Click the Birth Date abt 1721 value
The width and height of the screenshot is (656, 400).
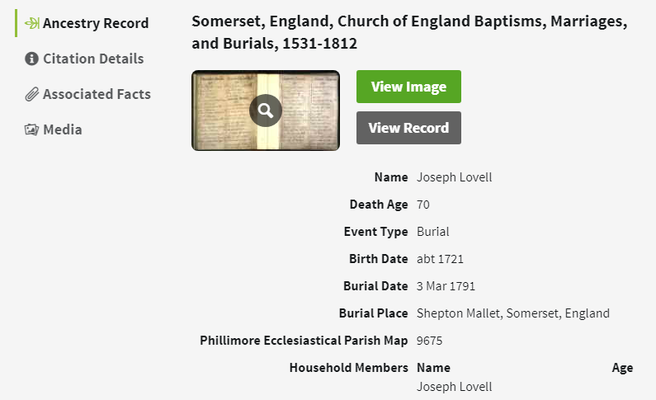pyautogui.click(x=440, y=259)
